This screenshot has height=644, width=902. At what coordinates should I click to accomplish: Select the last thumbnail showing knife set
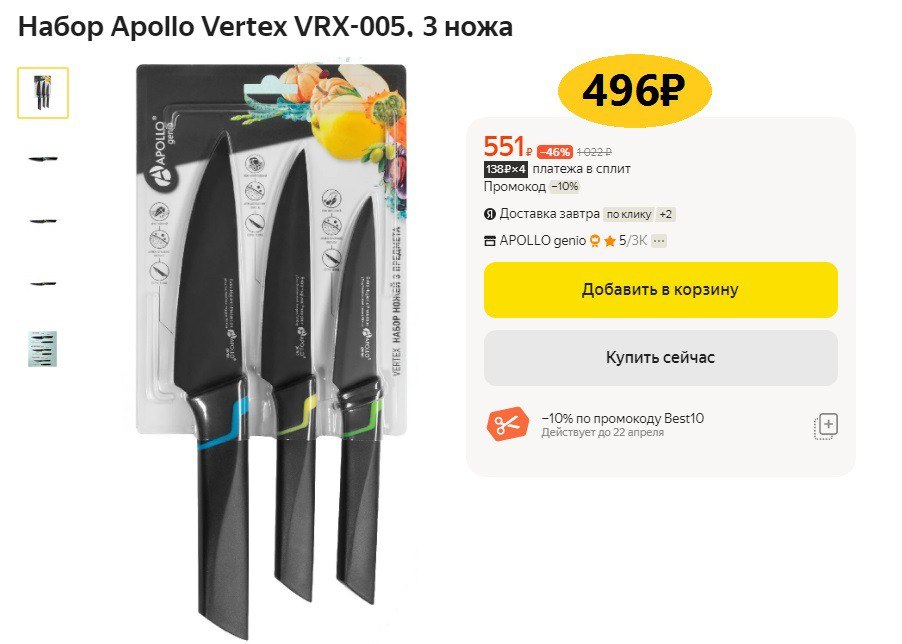tap(43, 349)
